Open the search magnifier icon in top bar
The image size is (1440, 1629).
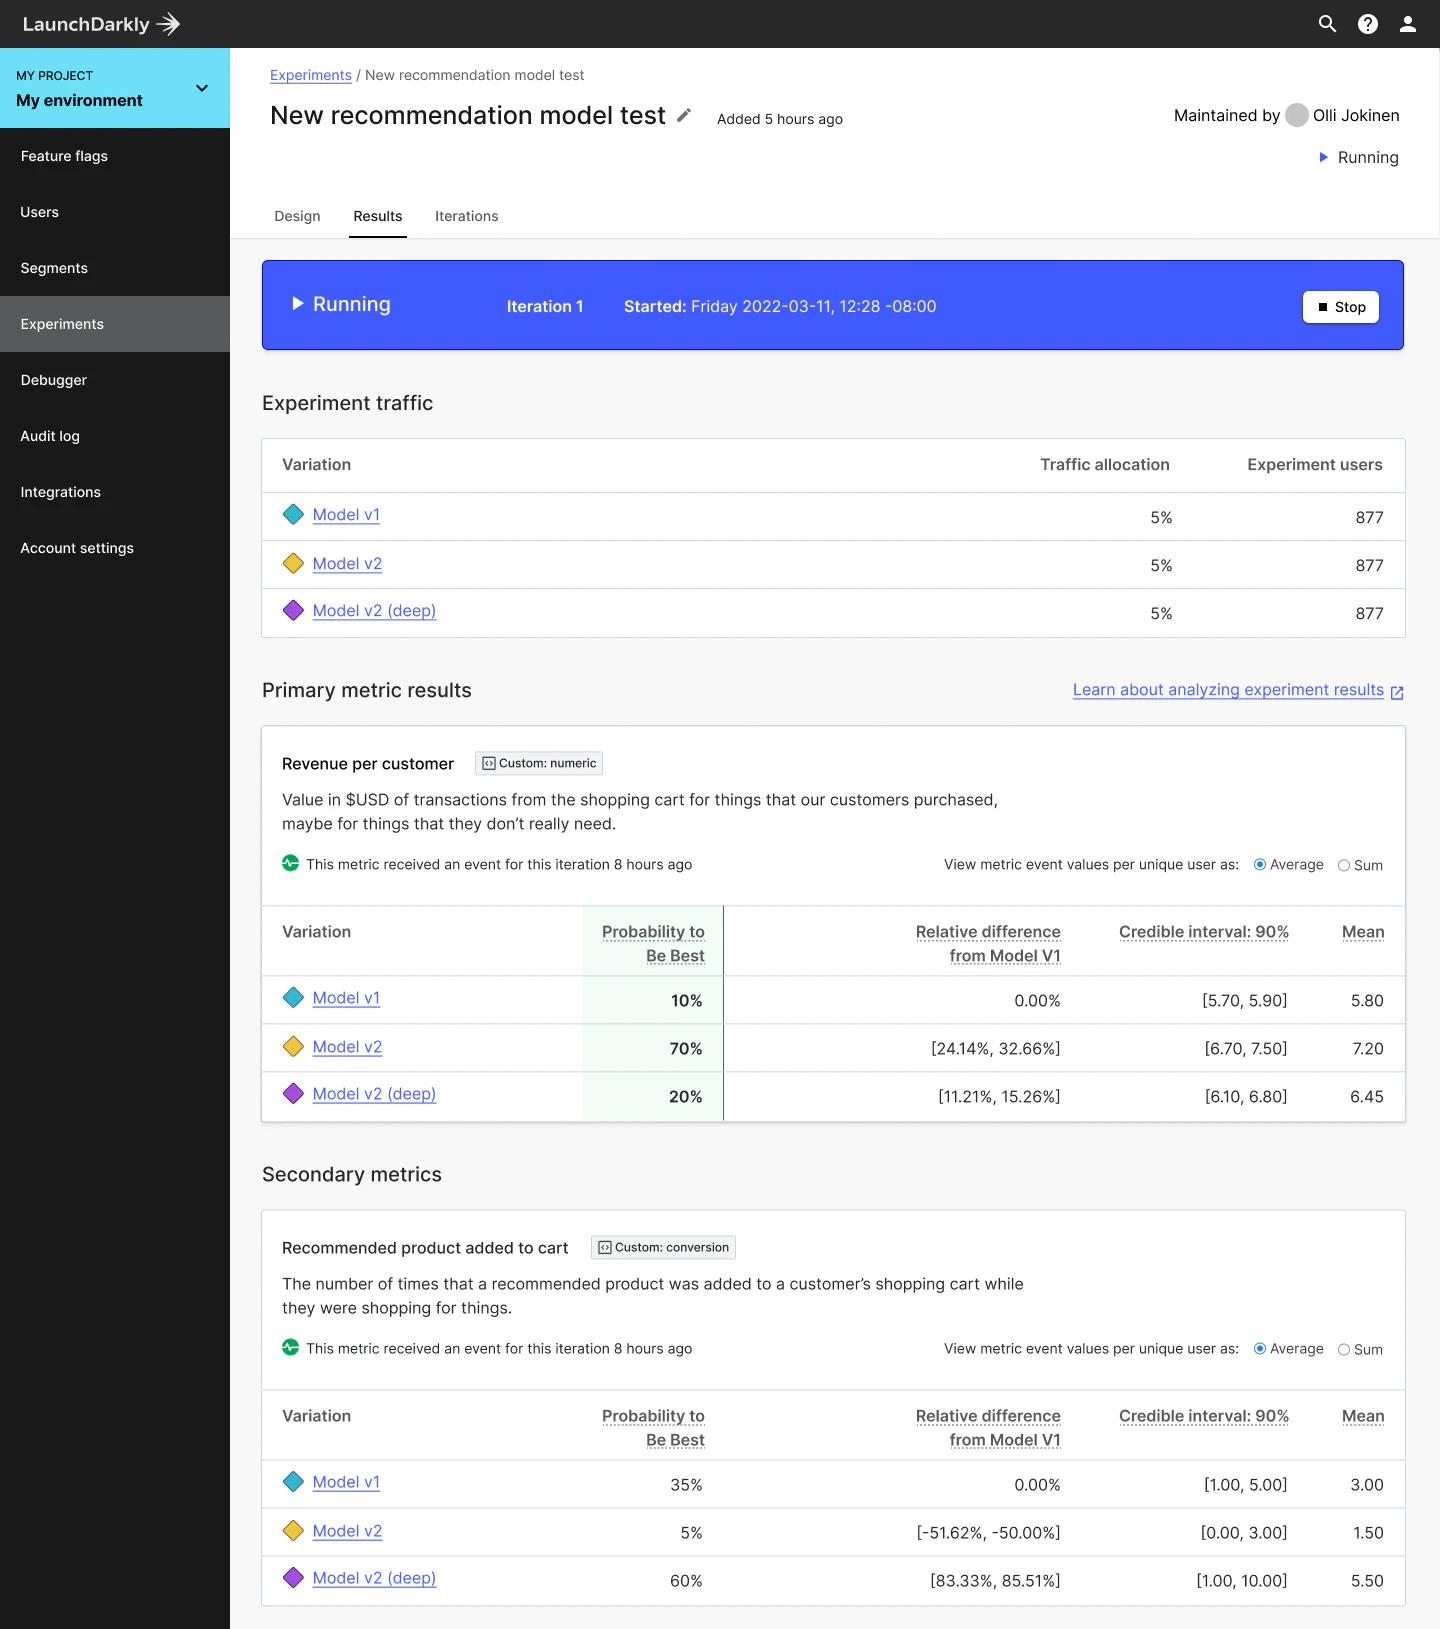point(1327,24)
